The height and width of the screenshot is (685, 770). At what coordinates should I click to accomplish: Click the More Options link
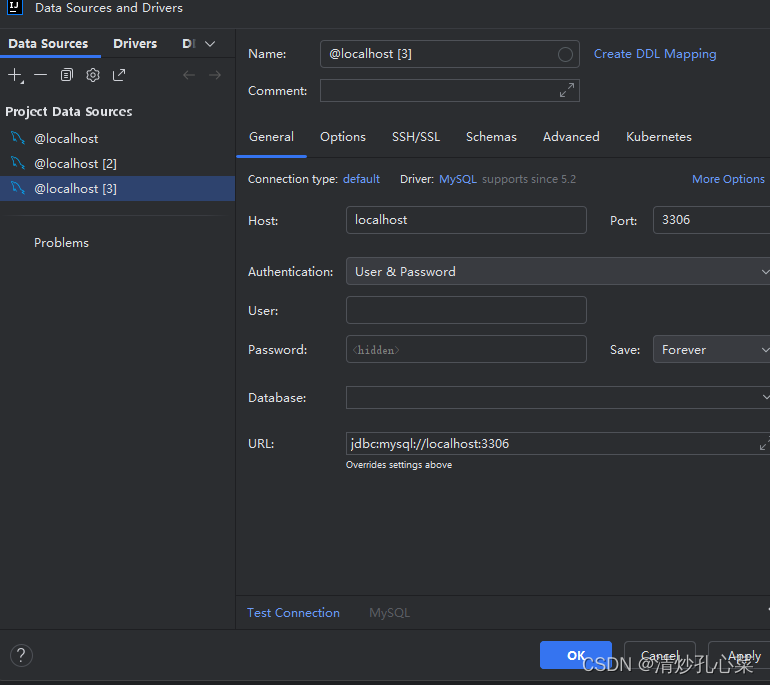728,179
